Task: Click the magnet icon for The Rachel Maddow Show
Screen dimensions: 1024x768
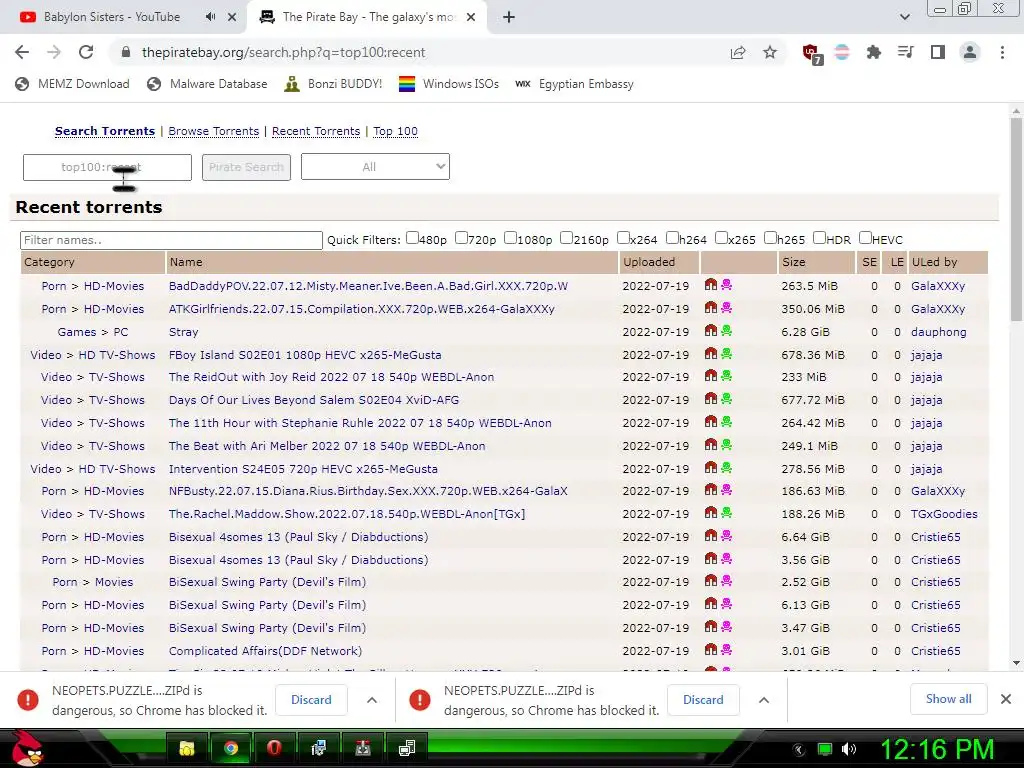Action: tap(711, 513)
